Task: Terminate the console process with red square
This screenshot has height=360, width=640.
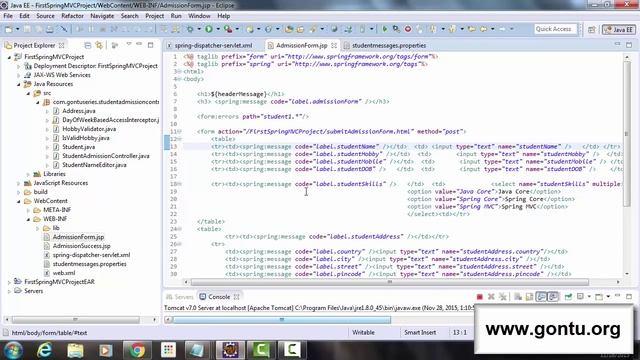Action: 480,297
